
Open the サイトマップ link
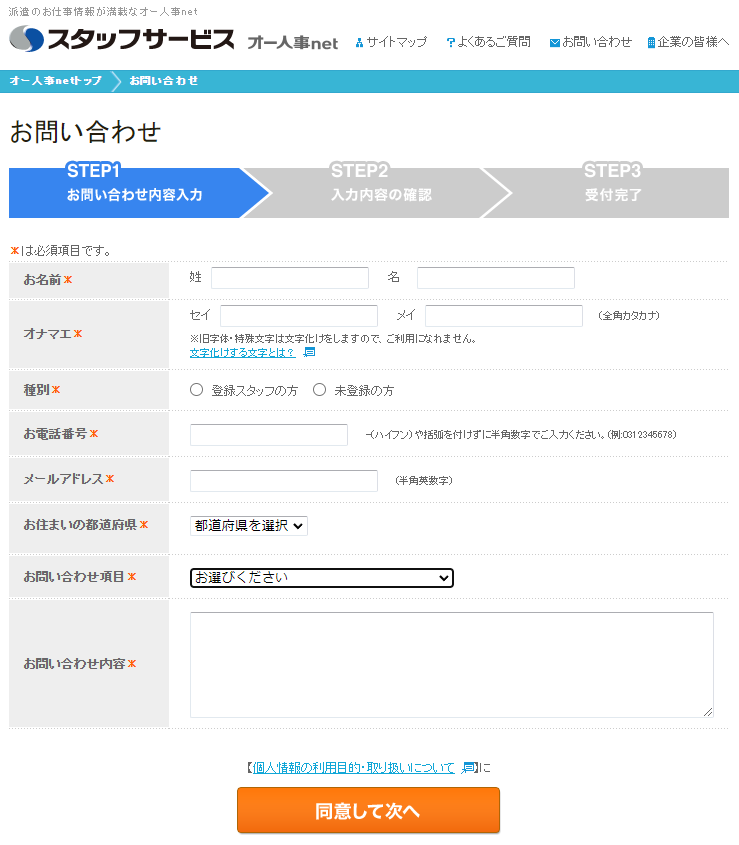pyautogui.click(x=396, y=42)
